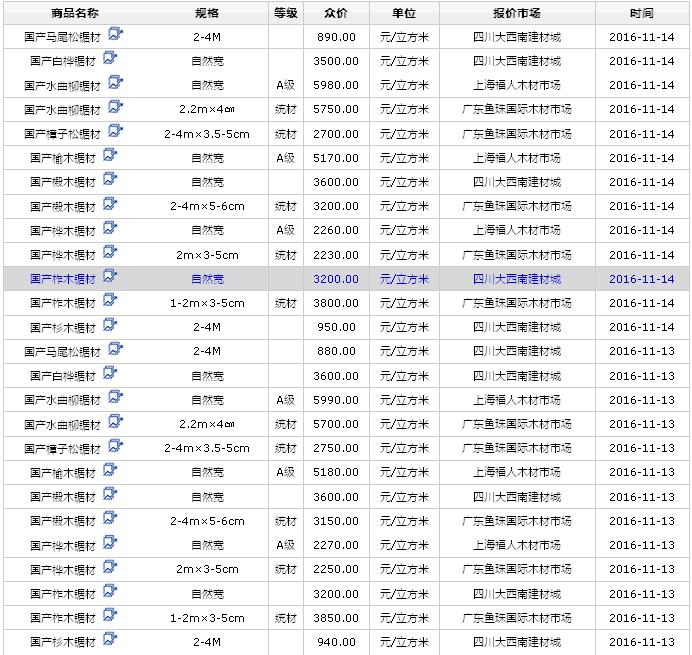692x655 pixels.
Task: Open chart icon for 国产榆木棍材 priced 5170.00
Action: 110,155
